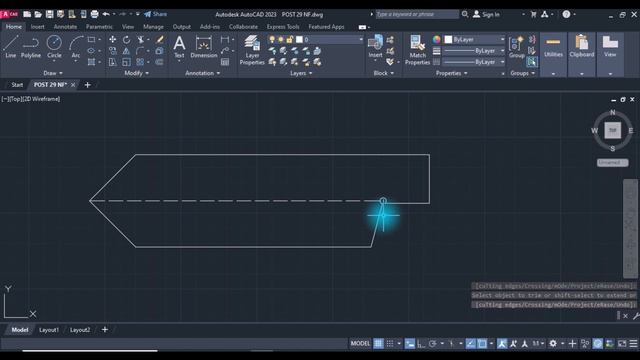This screenshot has height=360, width=640.
Task: Click the white layer 0 color swatch
Action: (x=299, y=40)
